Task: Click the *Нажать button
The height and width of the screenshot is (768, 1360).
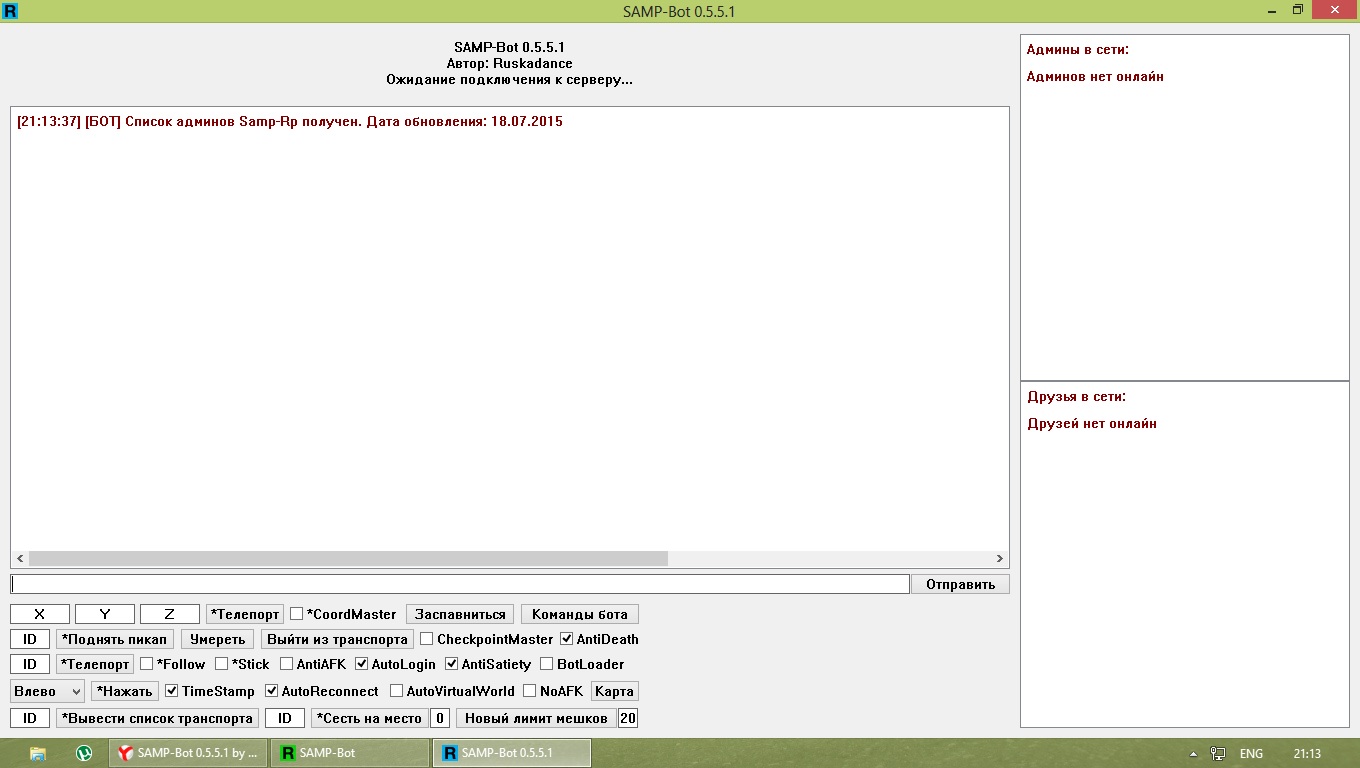Action: [x=125, y=691]
